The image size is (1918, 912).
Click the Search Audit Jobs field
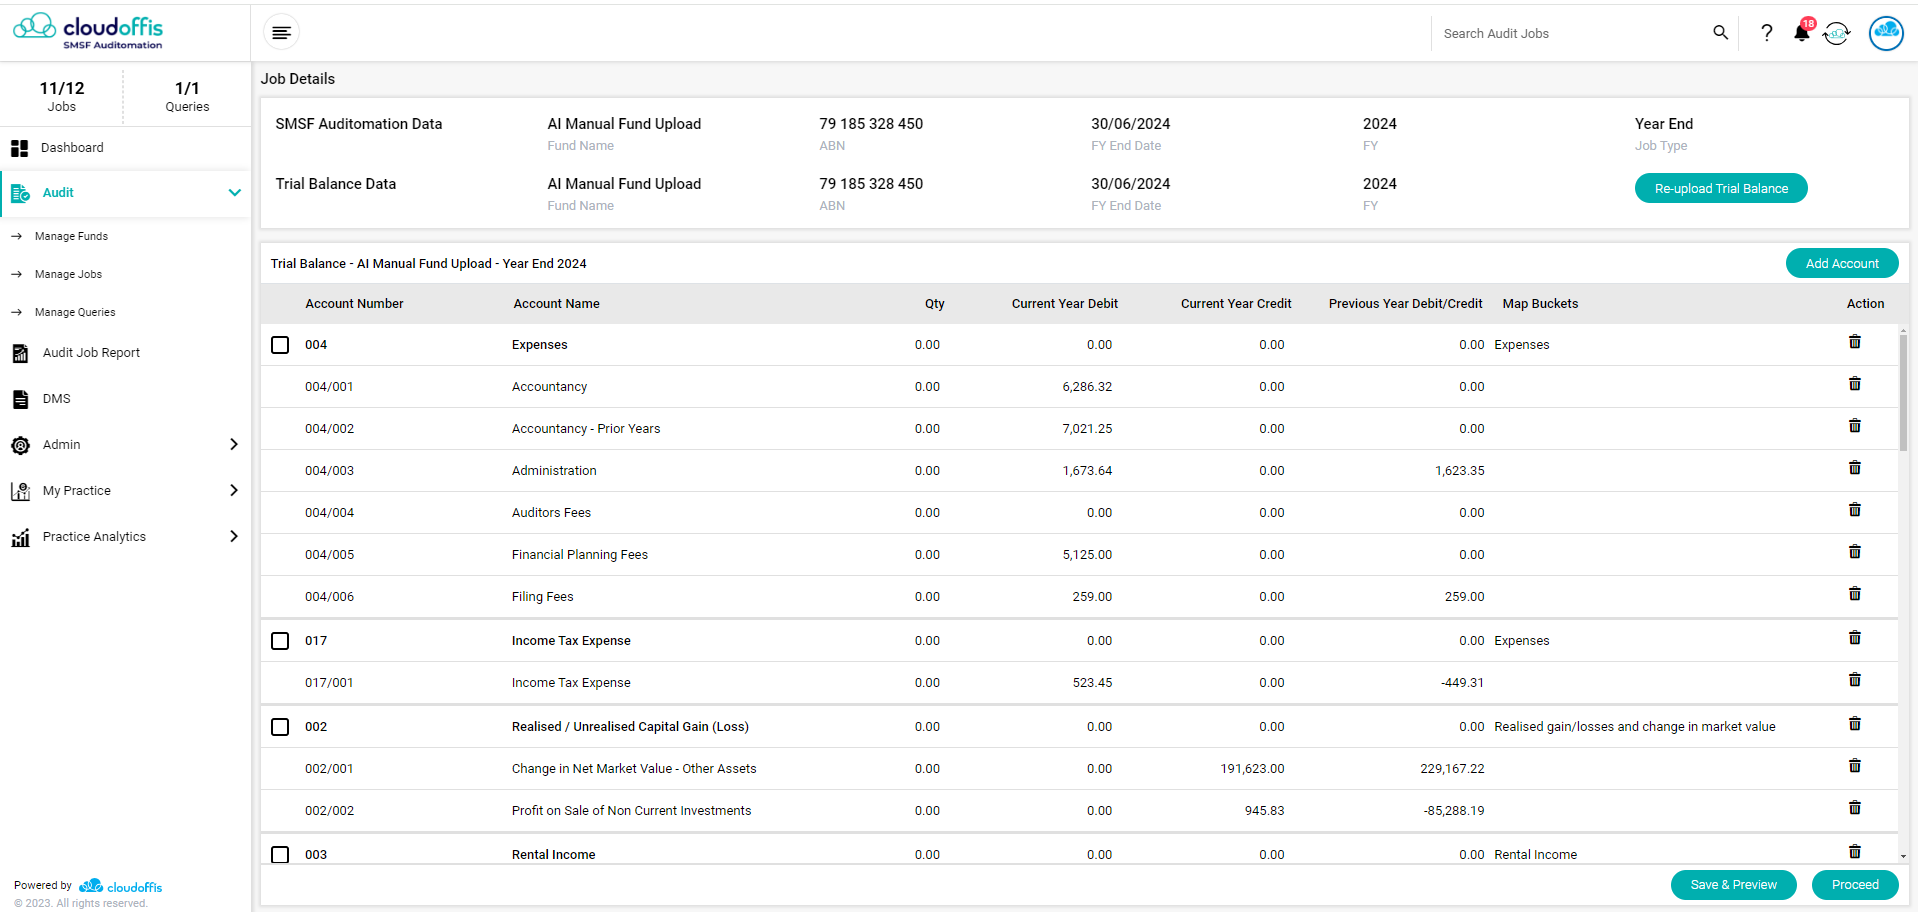pyautogui.click(x=1570, y=34)
